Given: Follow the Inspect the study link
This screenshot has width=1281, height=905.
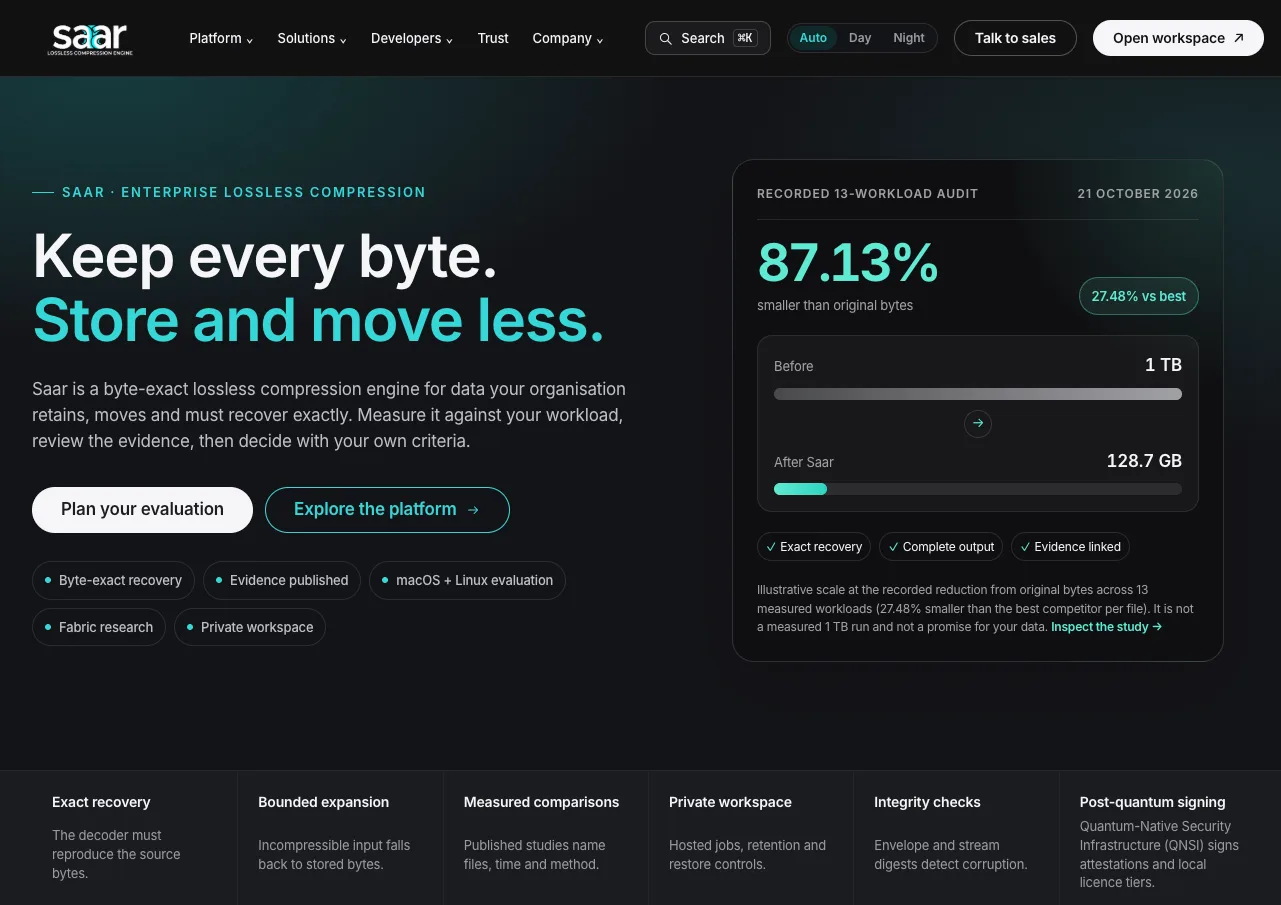Looking at the screenshot, I should pos(1106,627).
